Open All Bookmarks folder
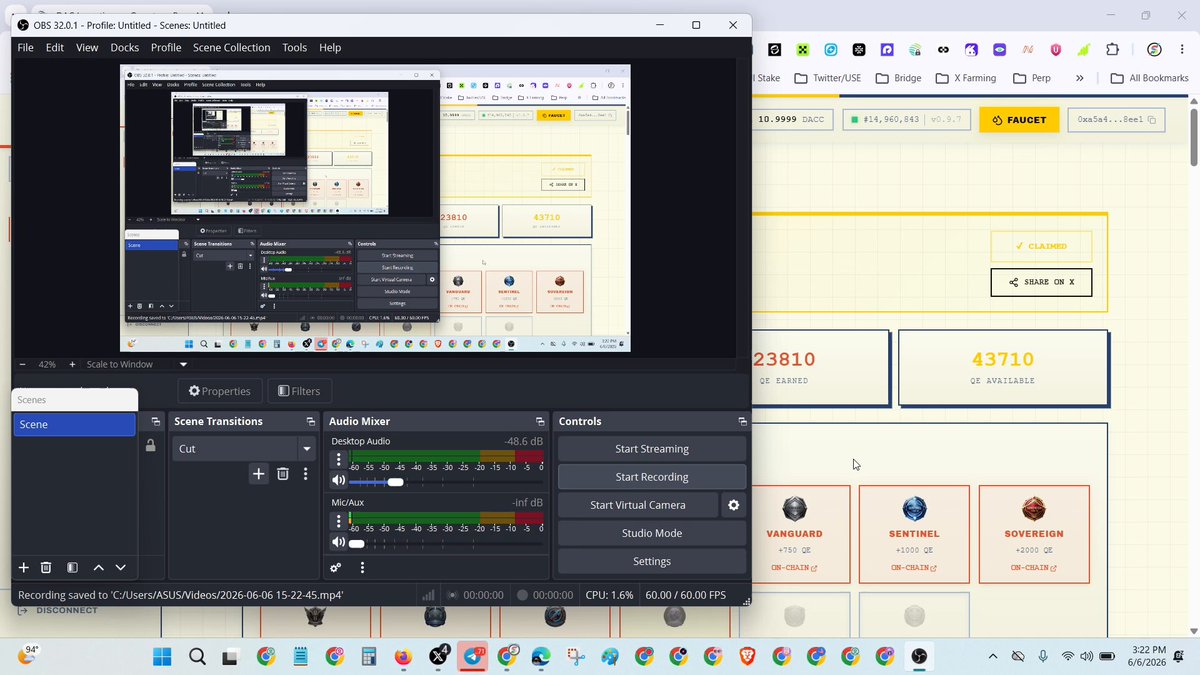The width and height of the screenshot is (1200, 675). tap(1149, 78)
